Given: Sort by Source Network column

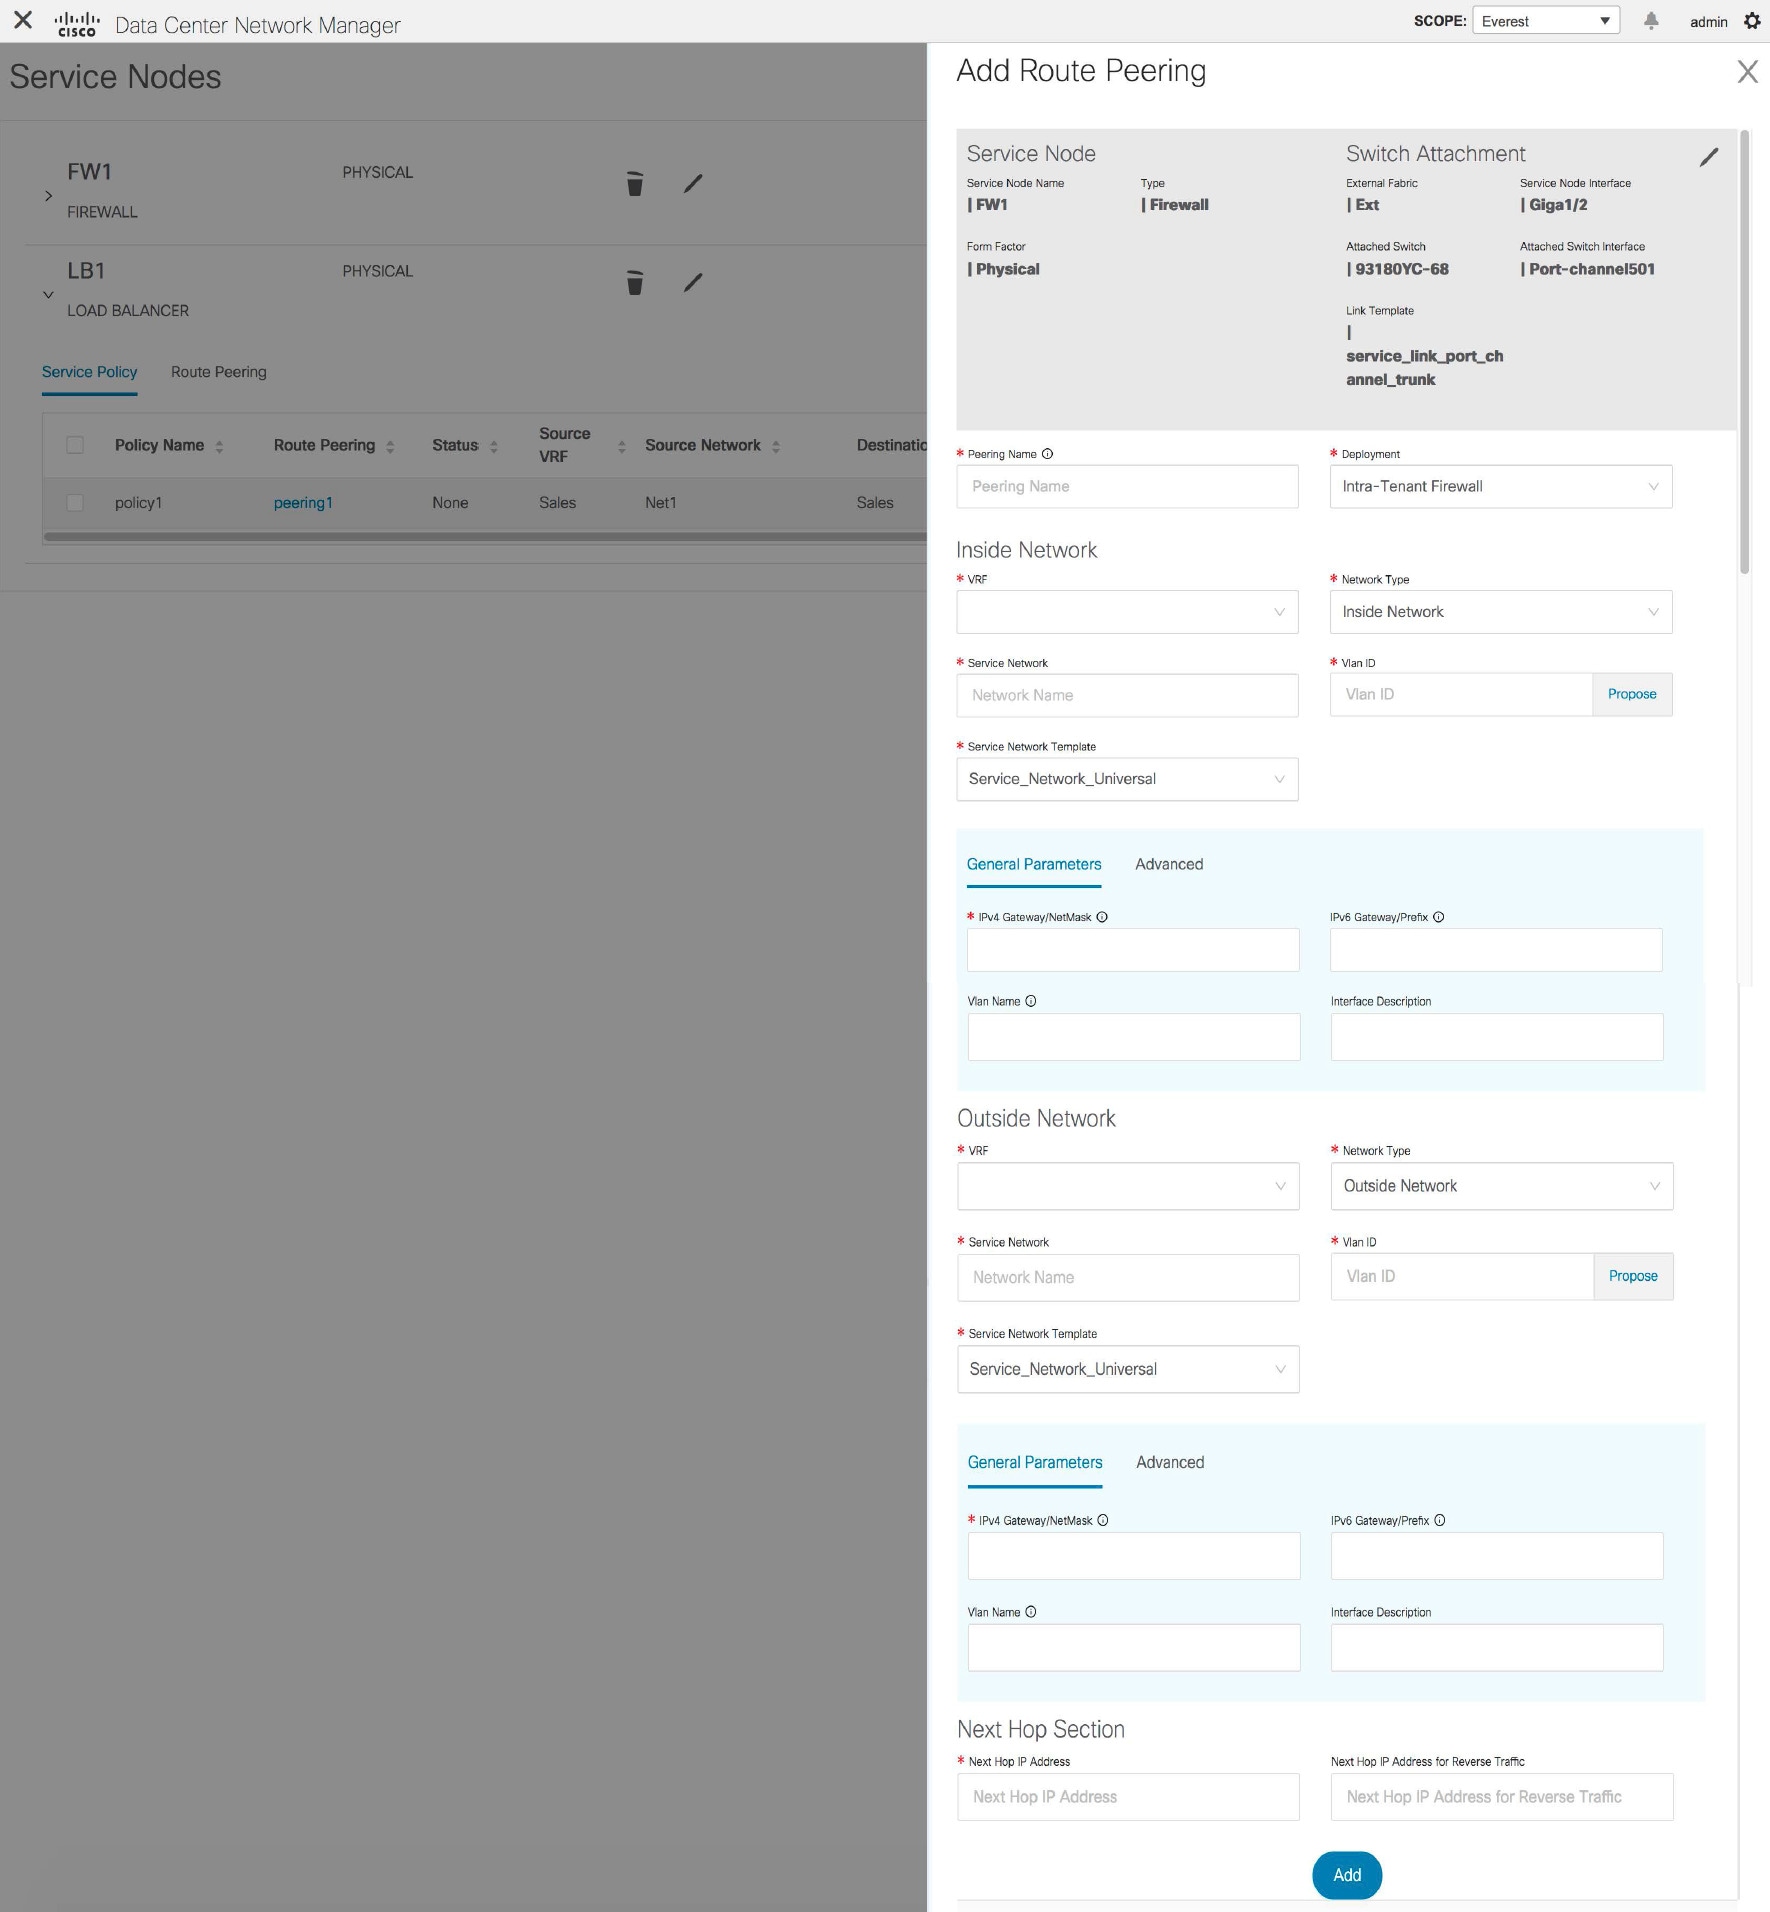Looking at the screenshot, I should coord(776,446).
